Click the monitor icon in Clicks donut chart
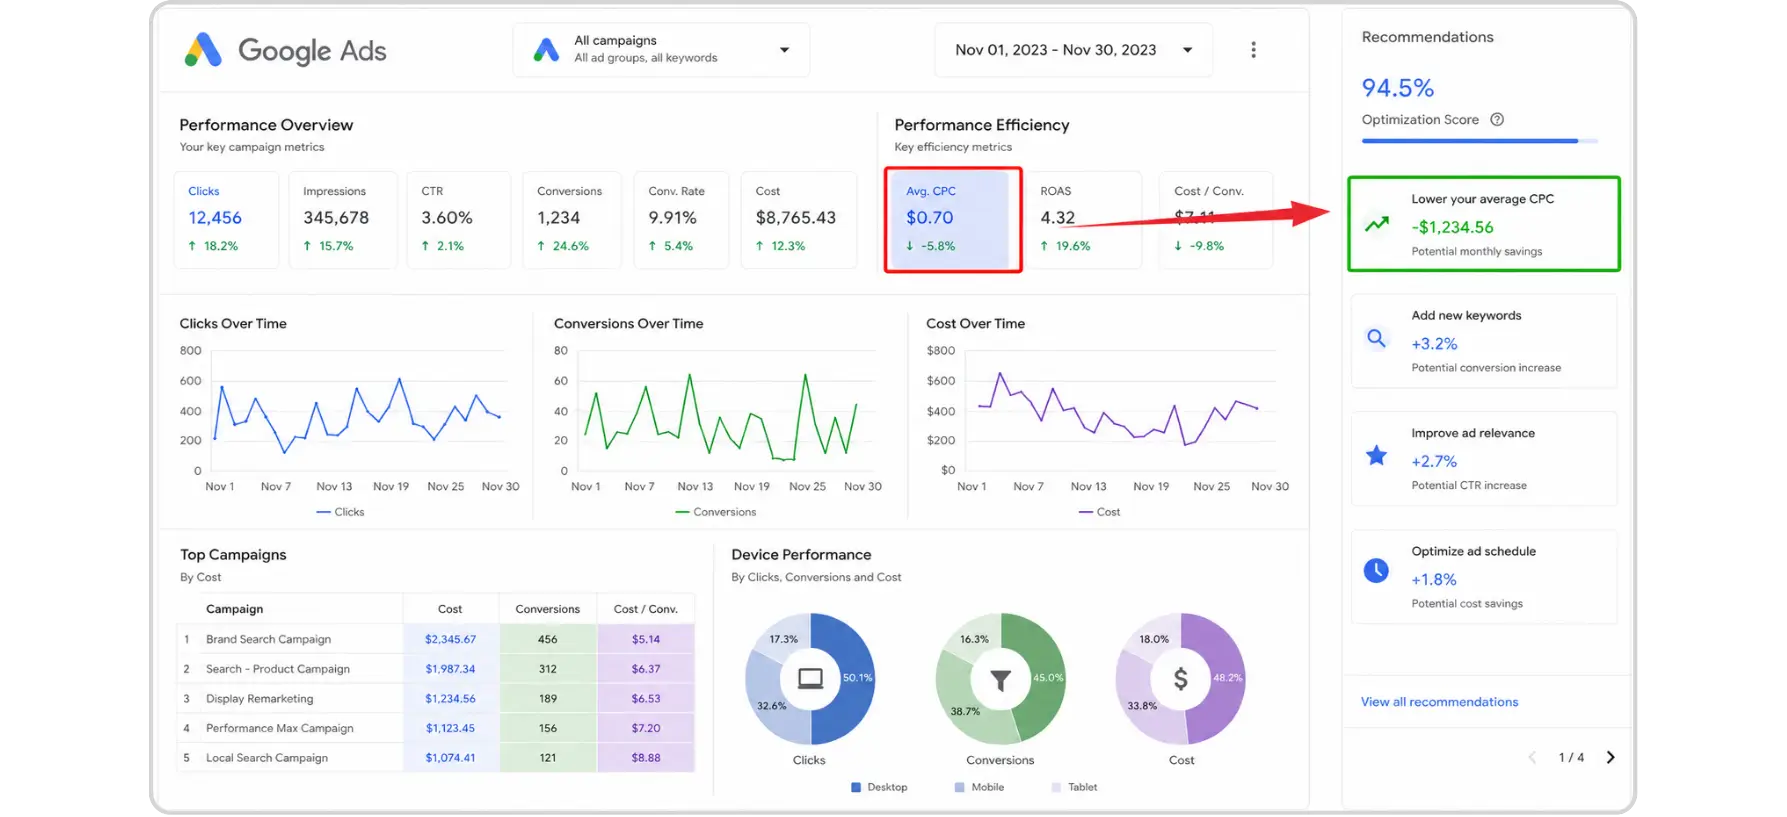Image resolution: width=1787 pixels, height=817 pixels. [810, 679]
